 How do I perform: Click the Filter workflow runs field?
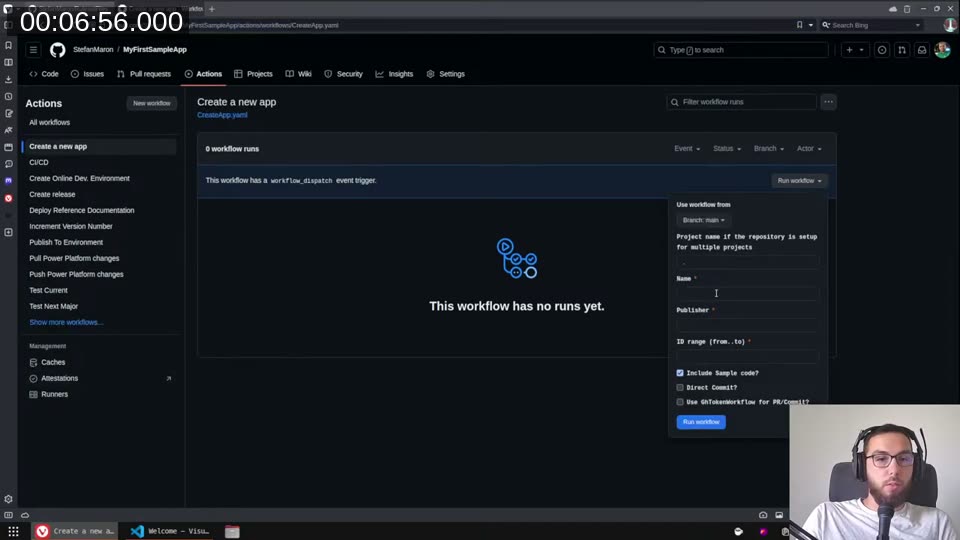pyautogui.click(x=741, y=102)
